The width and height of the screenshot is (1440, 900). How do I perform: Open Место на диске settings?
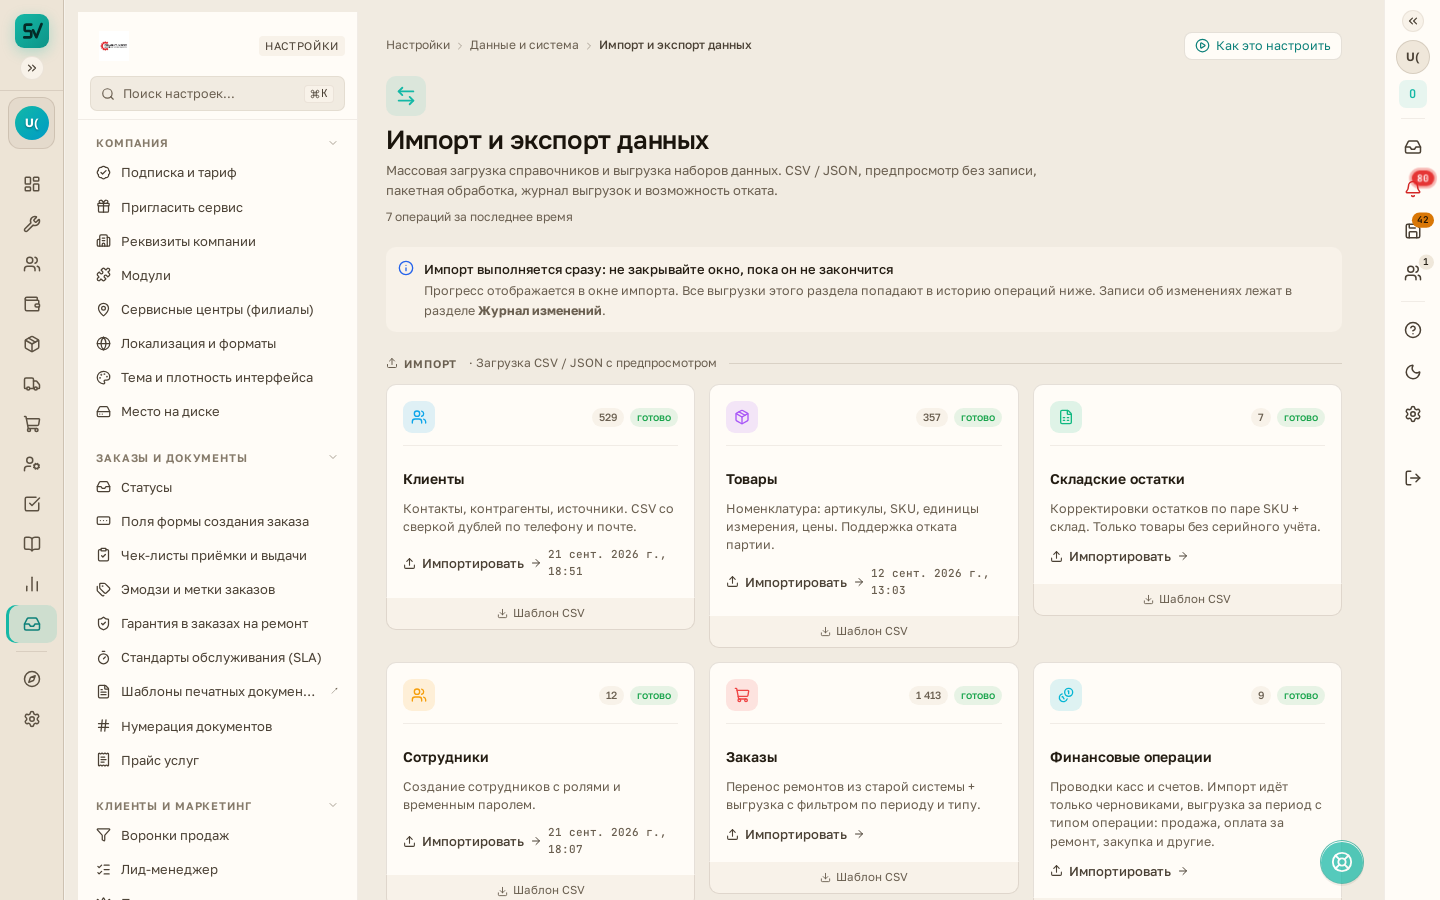coord(217,411)
